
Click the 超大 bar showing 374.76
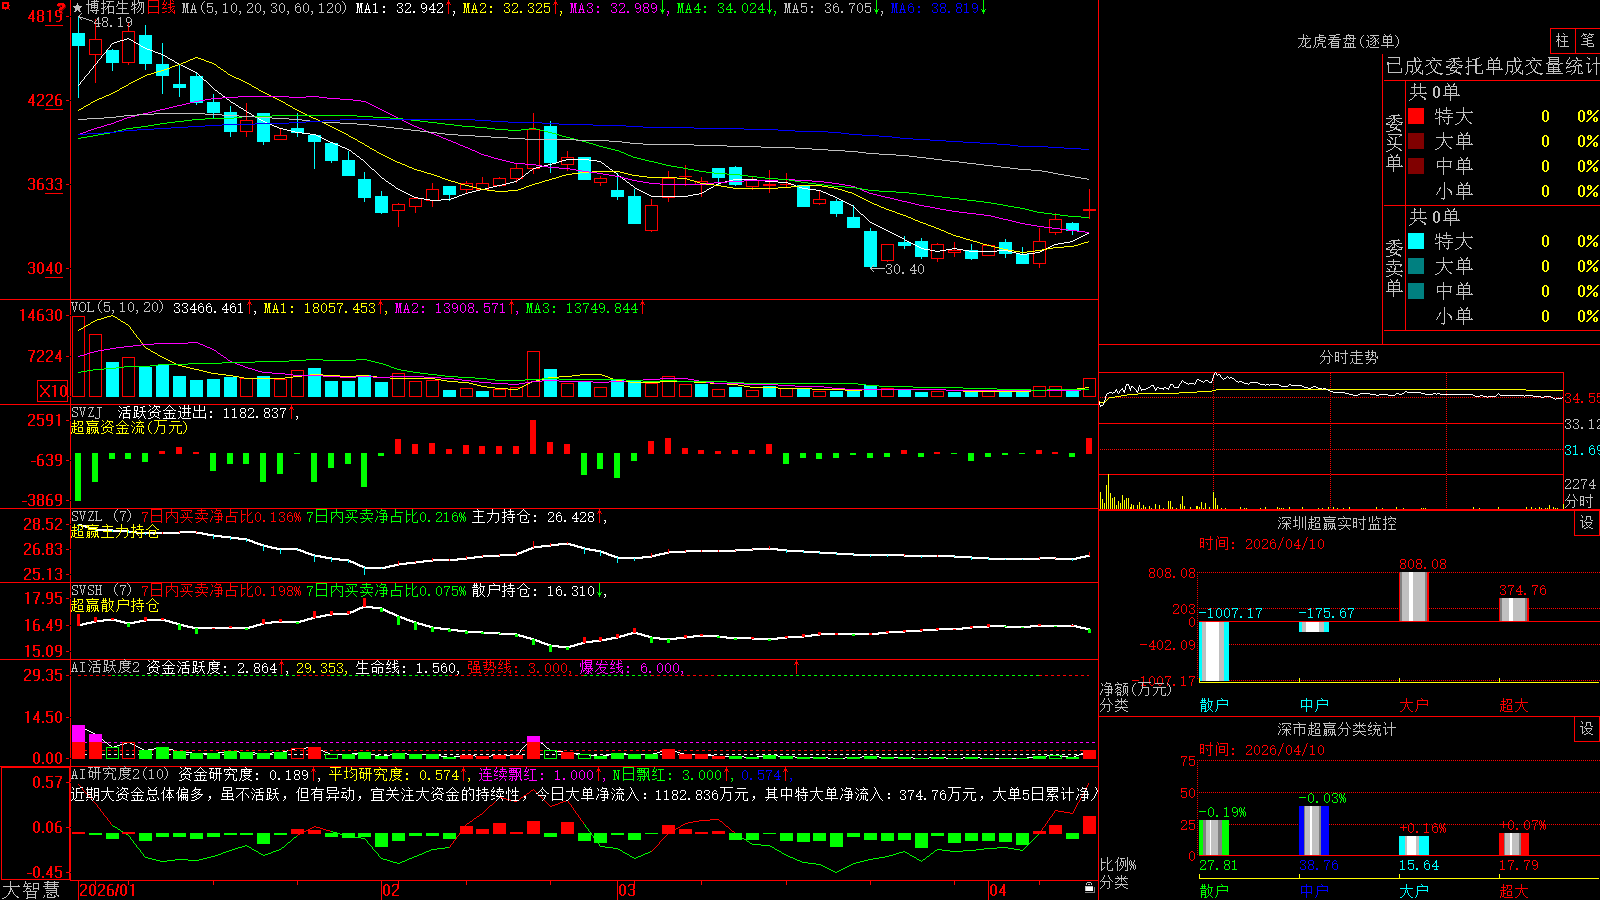(x=1514, y=610)
